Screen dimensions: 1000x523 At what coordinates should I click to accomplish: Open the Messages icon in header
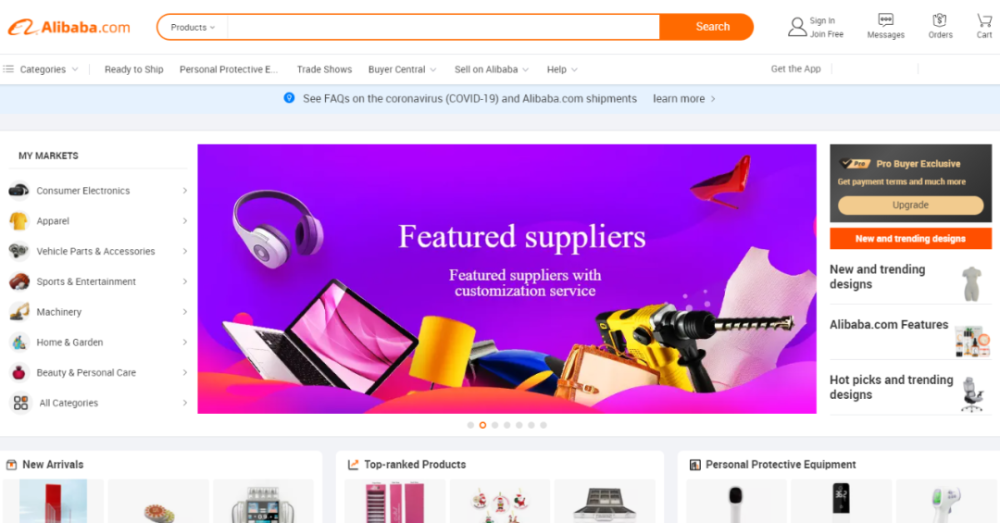tap(885, 20)
